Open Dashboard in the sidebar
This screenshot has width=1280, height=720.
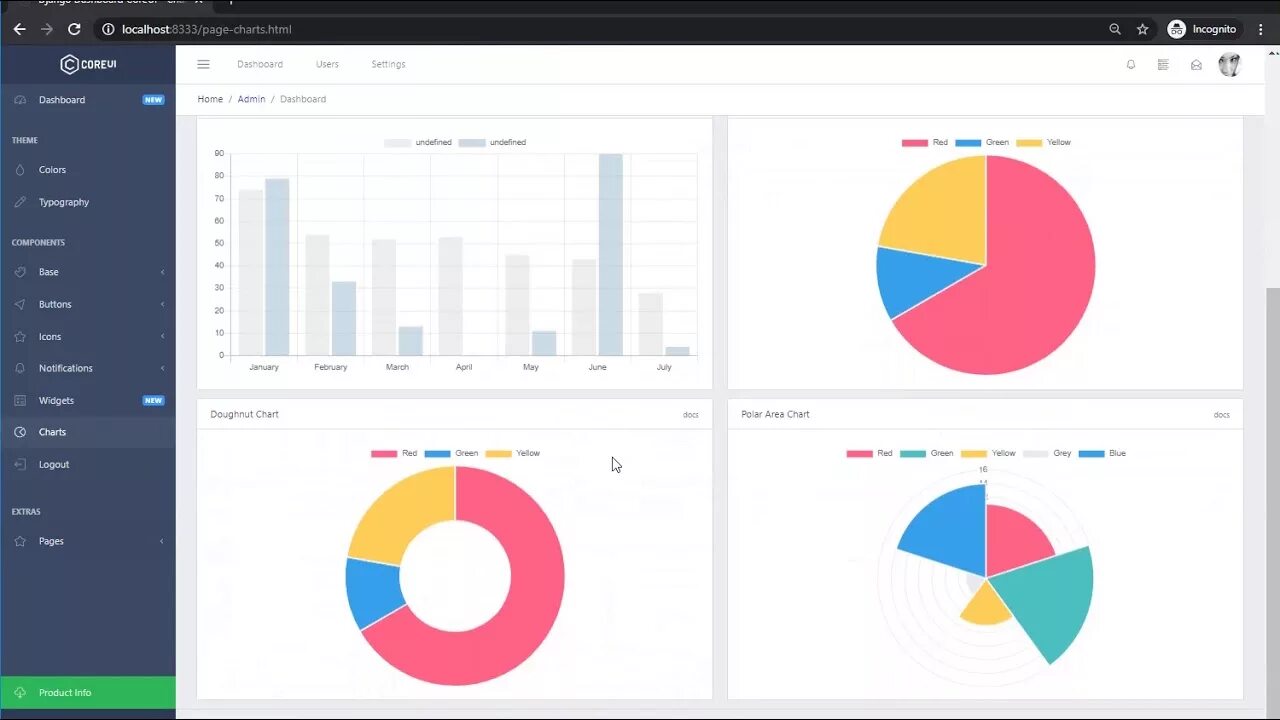(x=88, y=100)
